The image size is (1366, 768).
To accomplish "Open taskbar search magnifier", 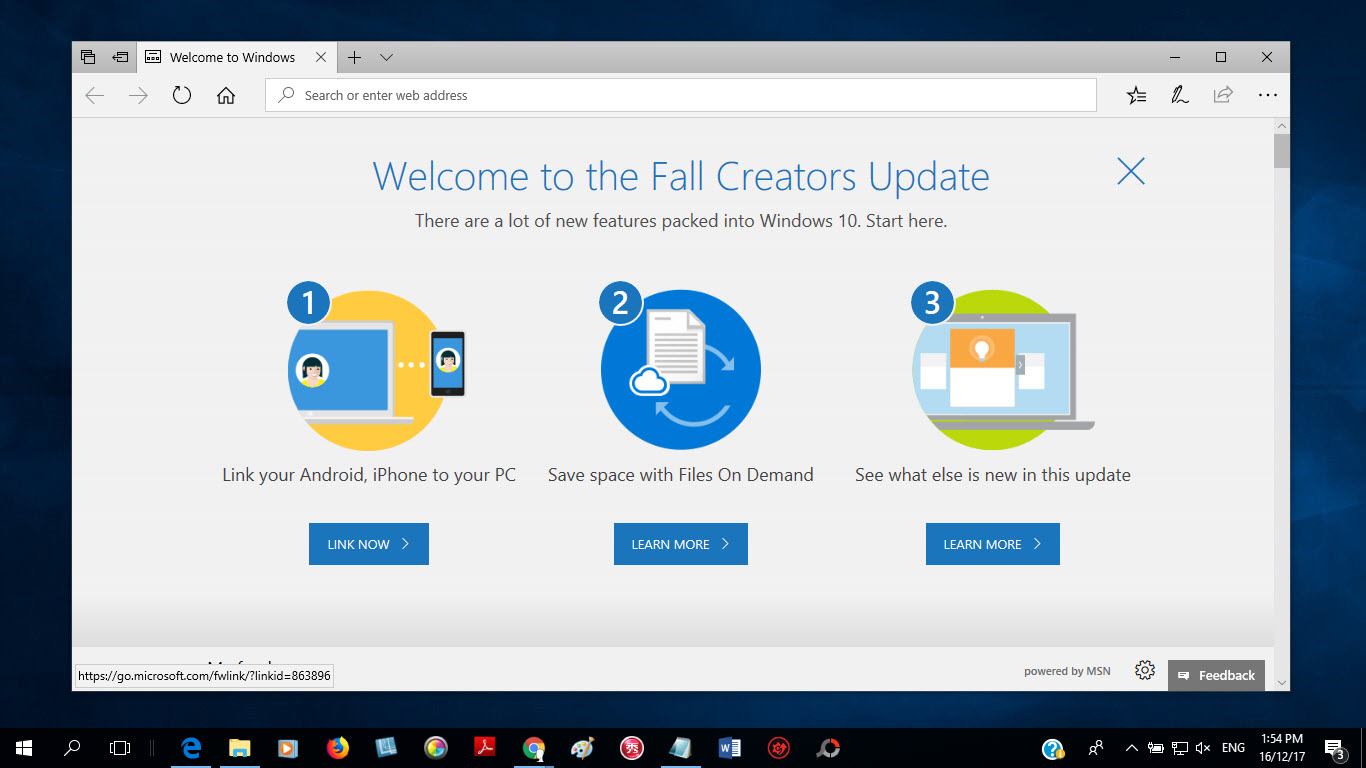I will [72, 747].
